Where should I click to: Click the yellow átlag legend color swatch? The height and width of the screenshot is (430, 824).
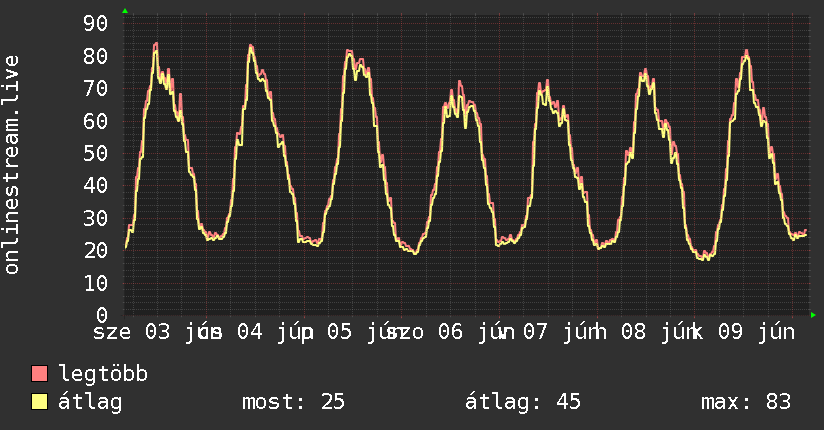39,402
